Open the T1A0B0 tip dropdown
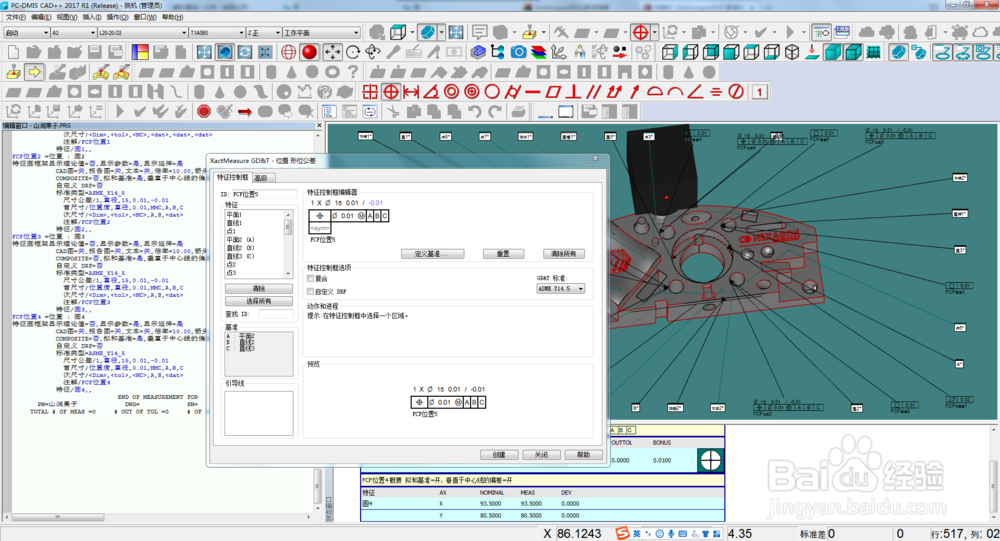The image size is (1000, 541). tap(217, 33)
